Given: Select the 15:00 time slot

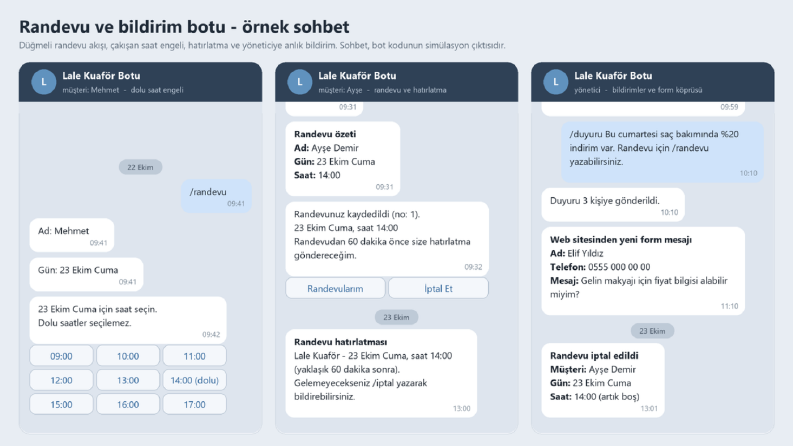Looking at the screenshot, I should click(61, 405).
